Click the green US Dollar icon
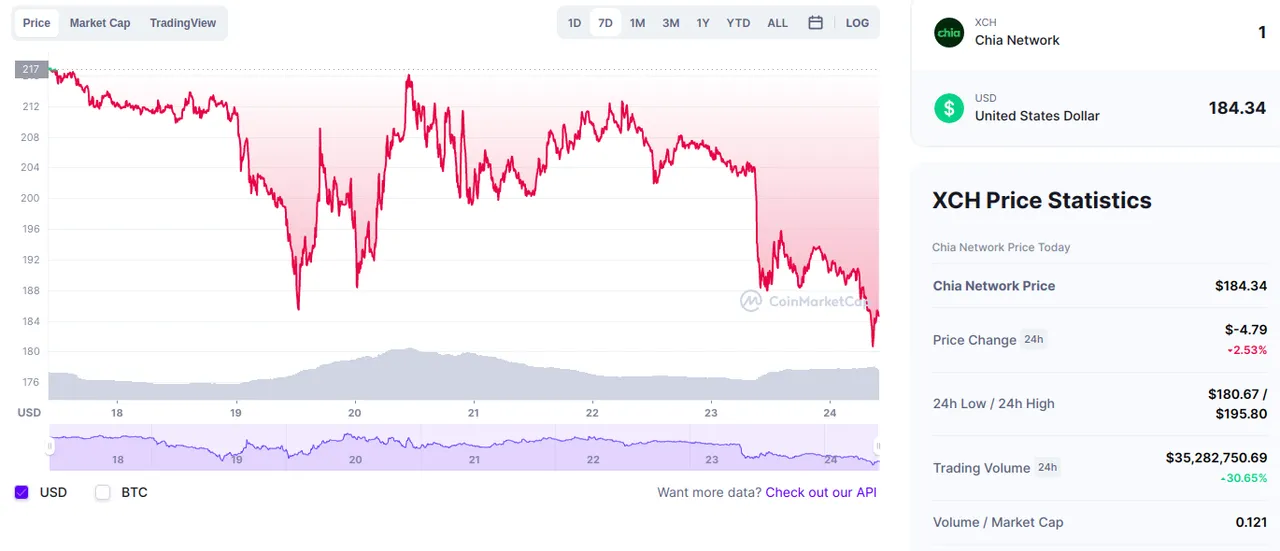The width and height of the screenshot is (1280, 551). (949, 108)
